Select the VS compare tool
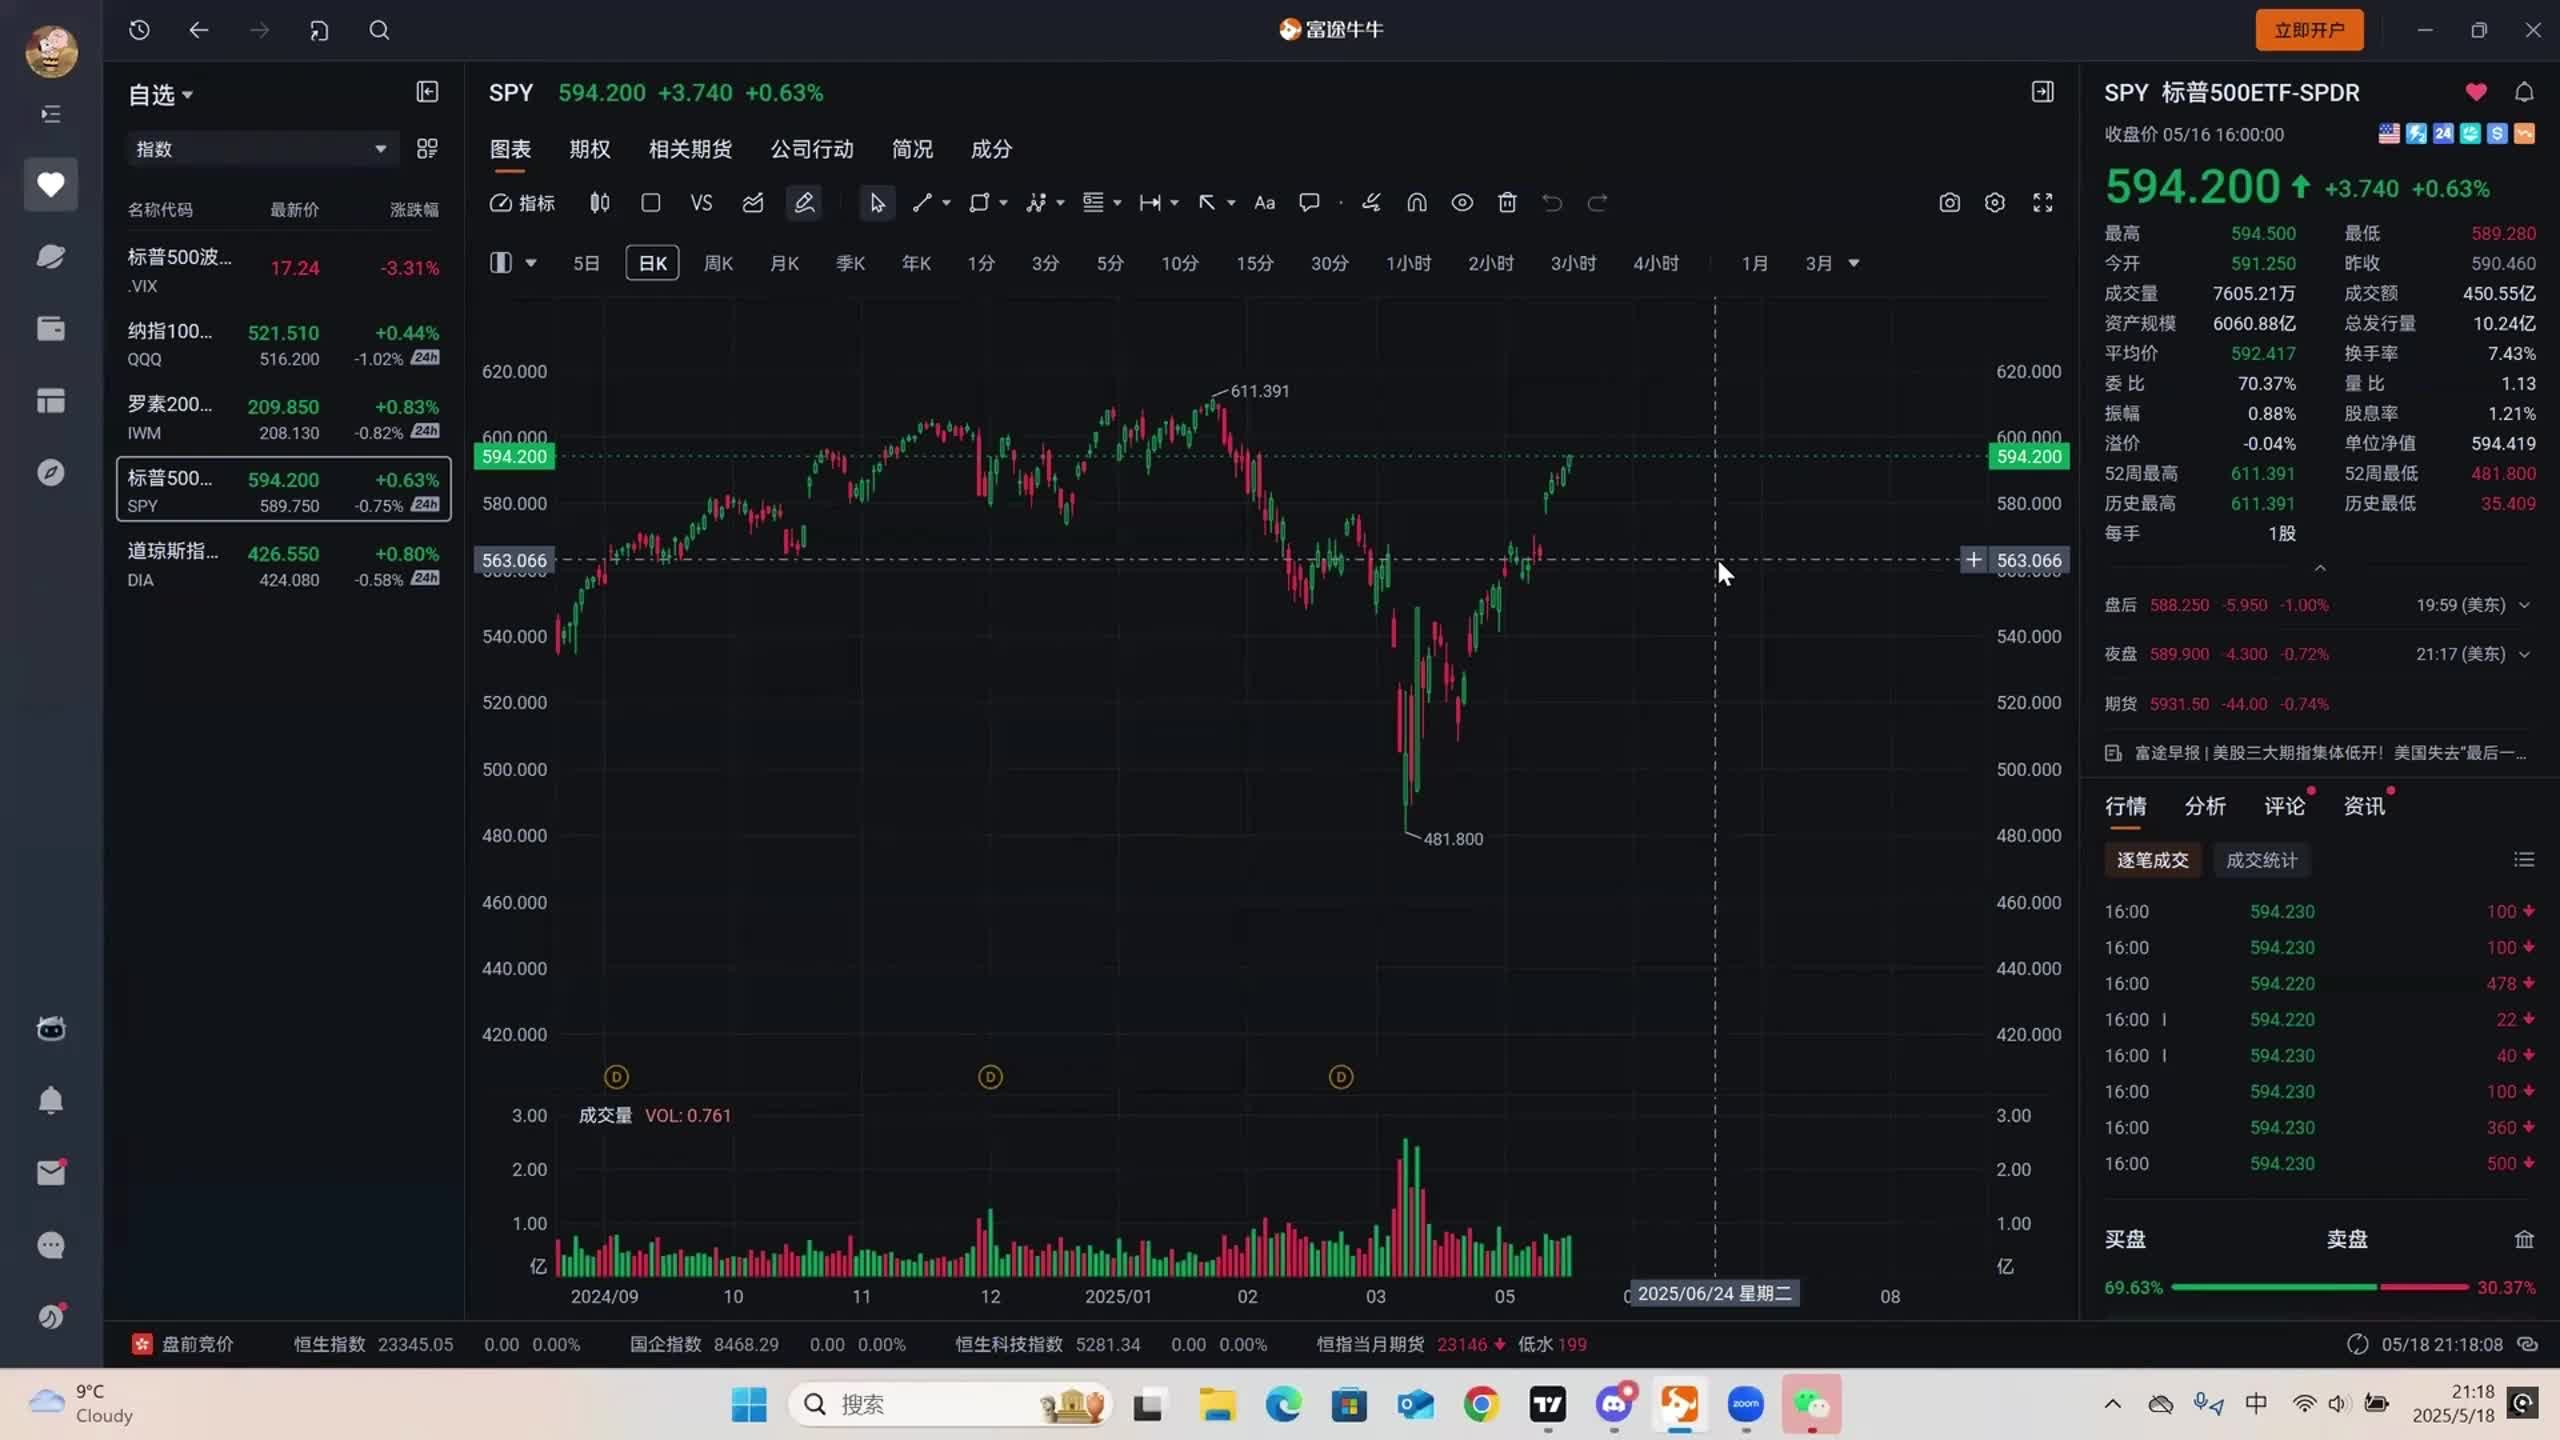 tap(701, 203)
